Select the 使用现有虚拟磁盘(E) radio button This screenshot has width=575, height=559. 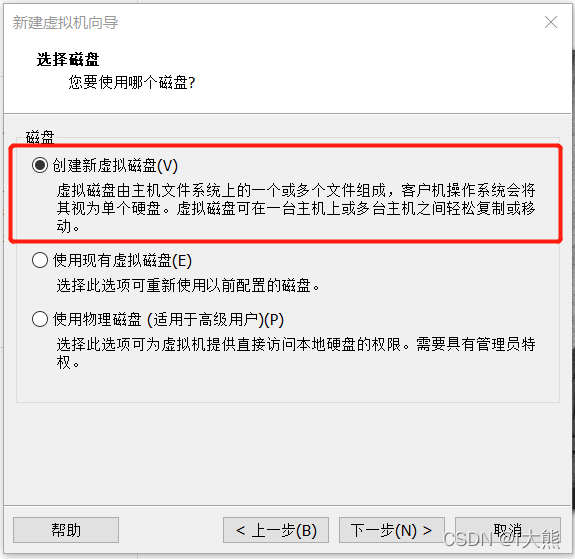[x=40, y=260]
